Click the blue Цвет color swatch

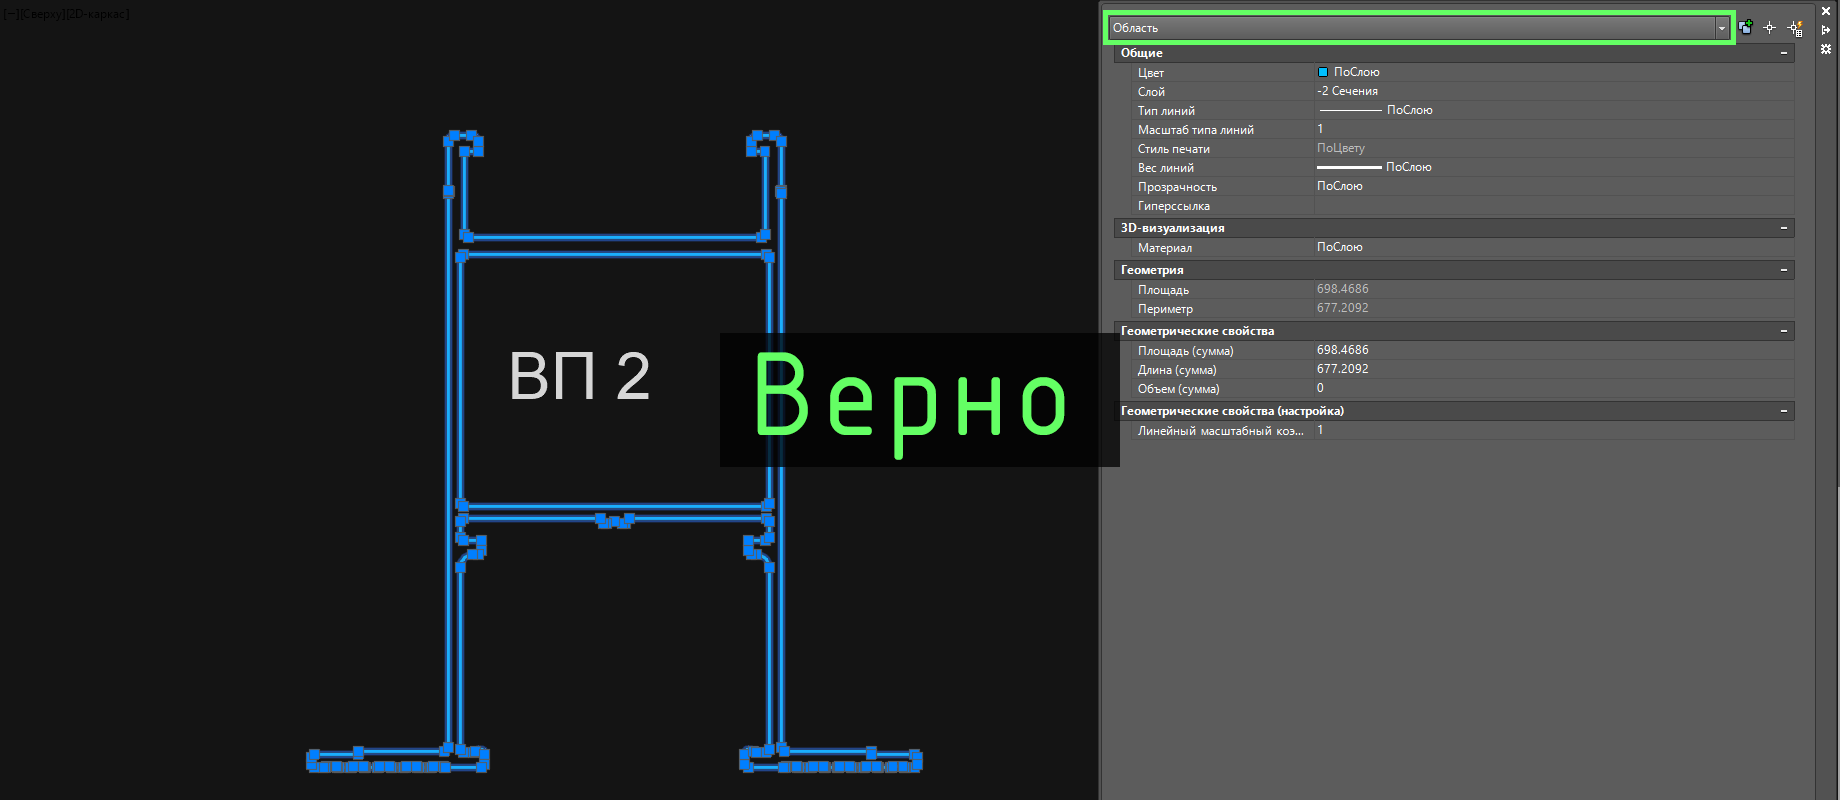point(1323,72)
